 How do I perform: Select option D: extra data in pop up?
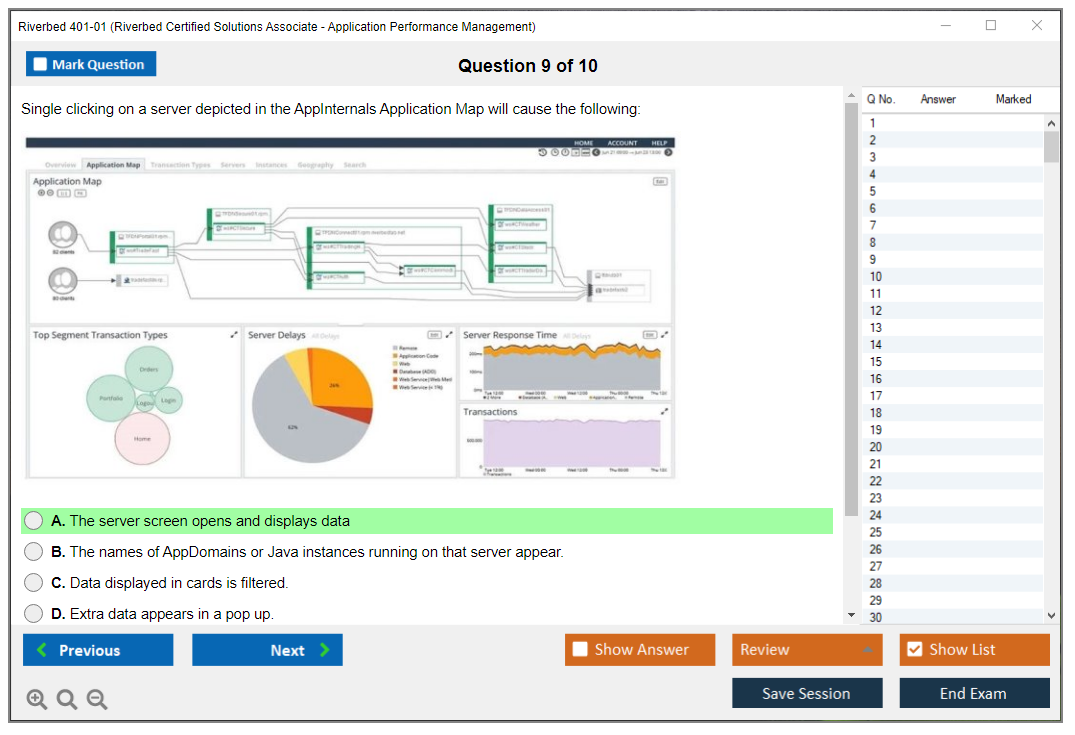[x=34, y=614]
